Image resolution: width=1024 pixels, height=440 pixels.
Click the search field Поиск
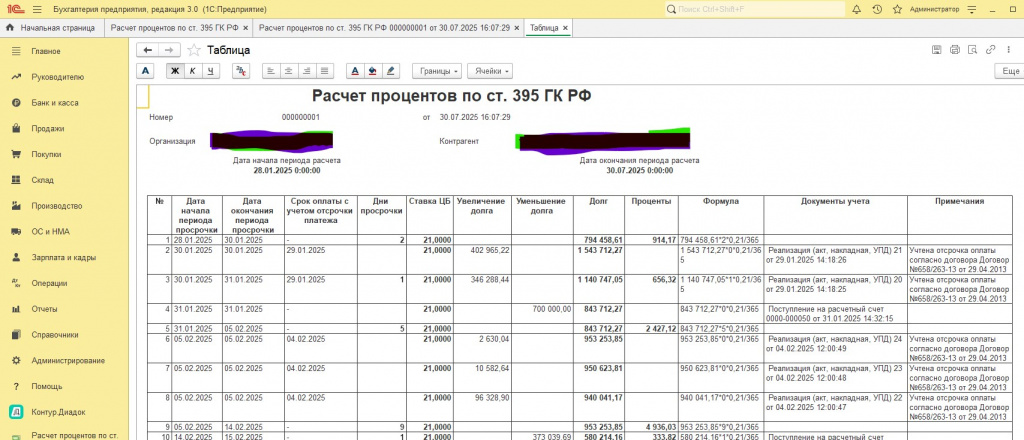[755, 10]
